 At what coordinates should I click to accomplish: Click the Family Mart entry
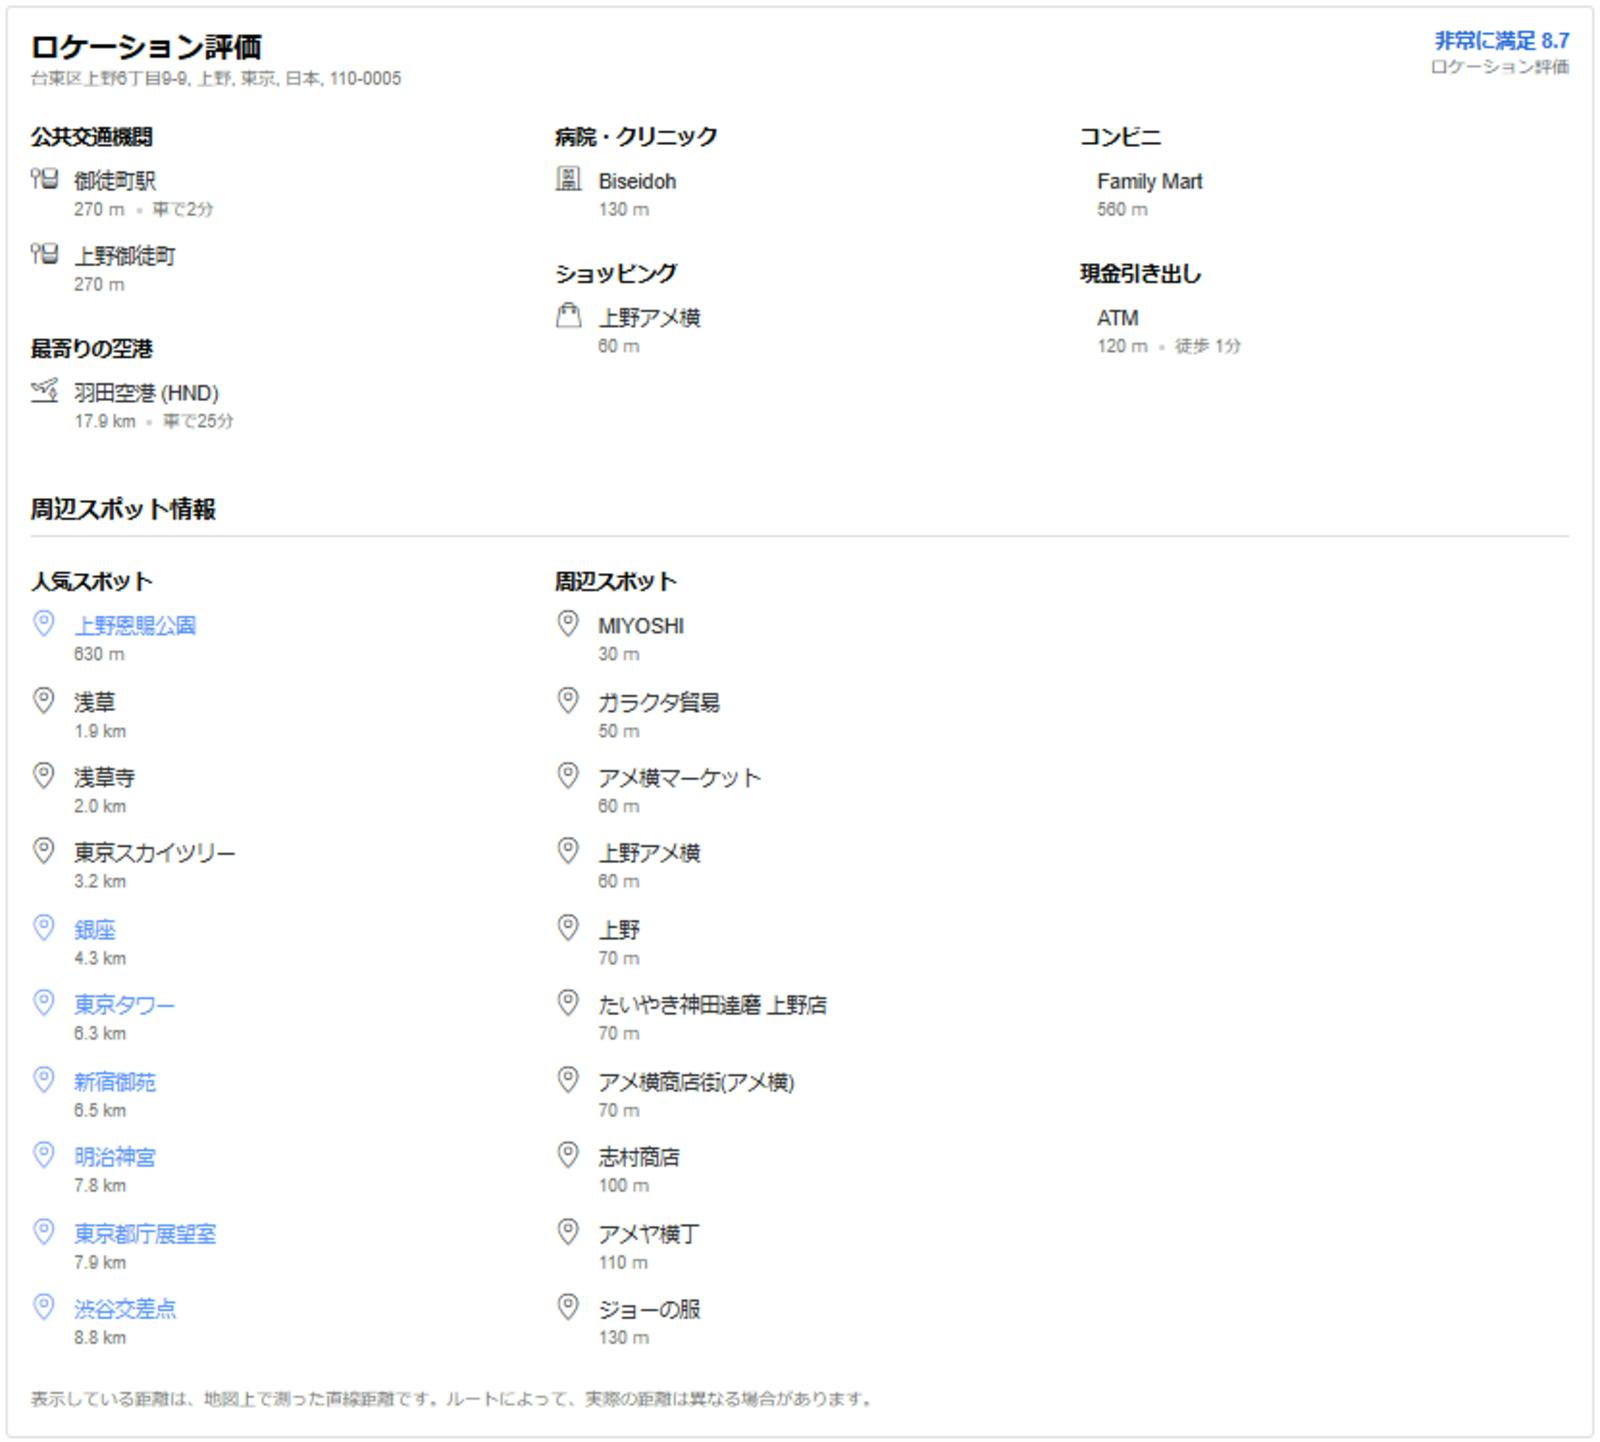(x=1150, y=181)
